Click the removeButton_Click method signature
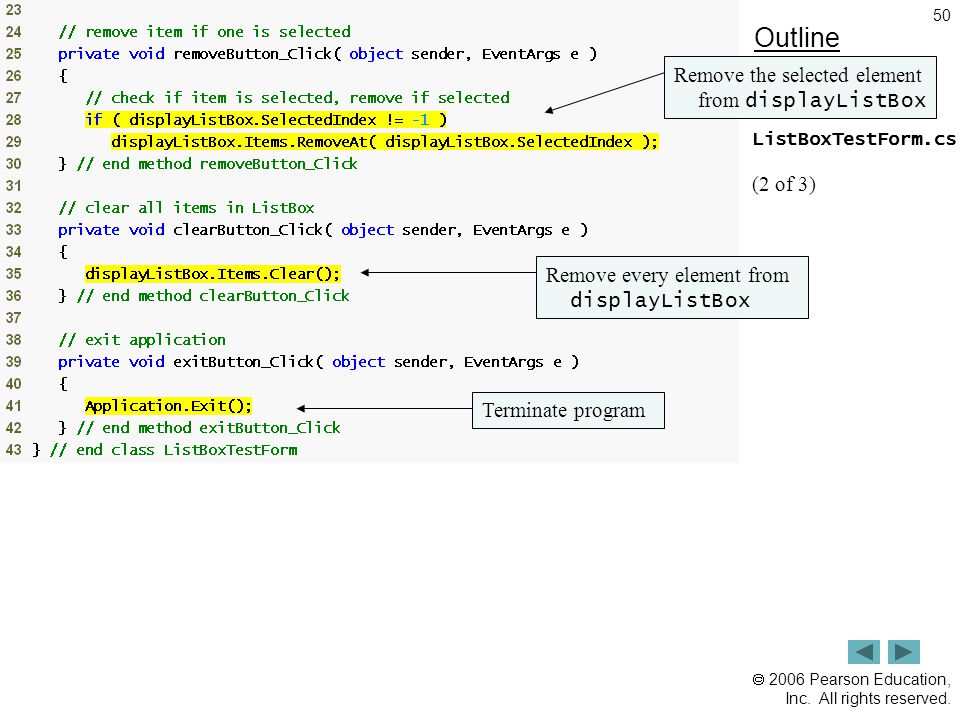This screenshot has width=960, height=720. [x=328, y=54]
